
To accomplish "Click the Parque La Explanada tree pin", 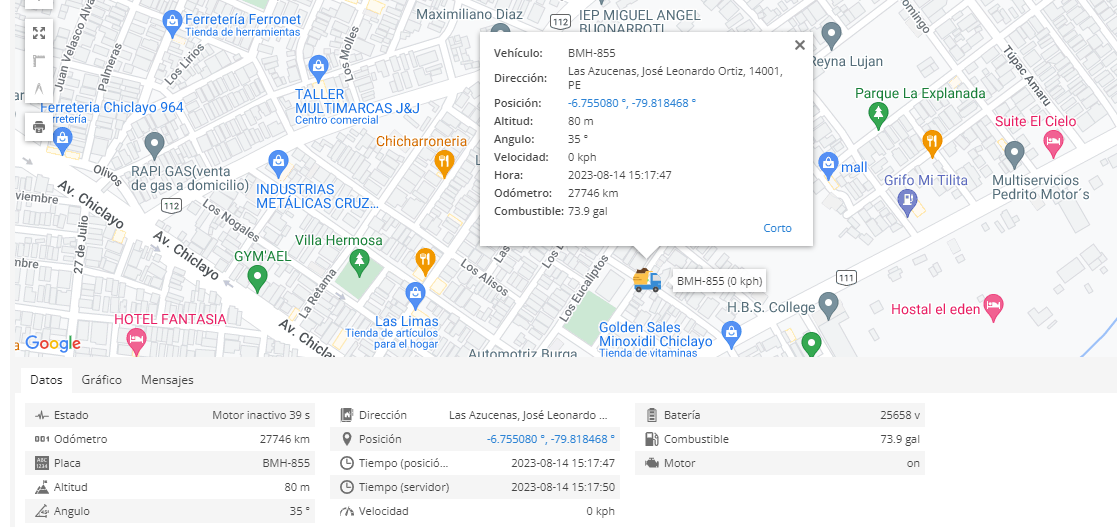I will [x=878, y=114].
